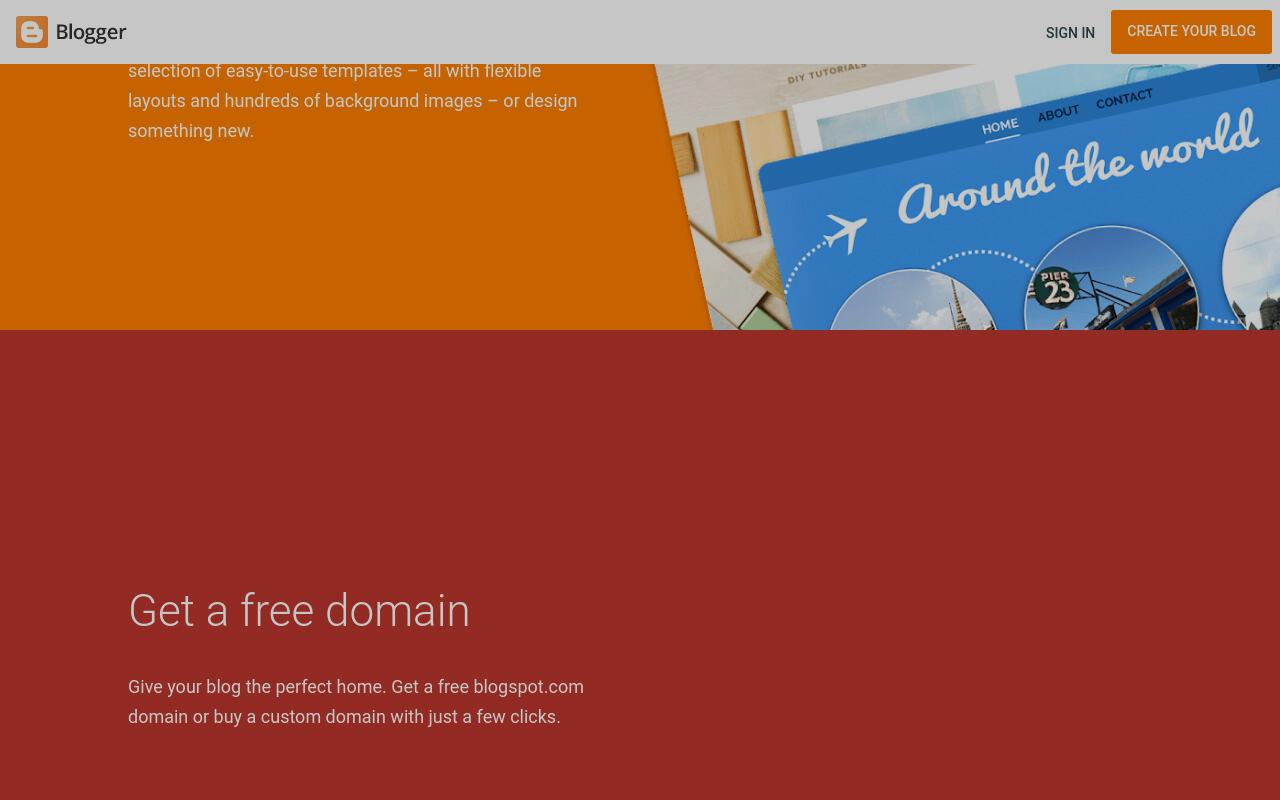Click the Get a free domain heading
The height and width of the screenshot is (800, 1280).
[x=299, y=611]
